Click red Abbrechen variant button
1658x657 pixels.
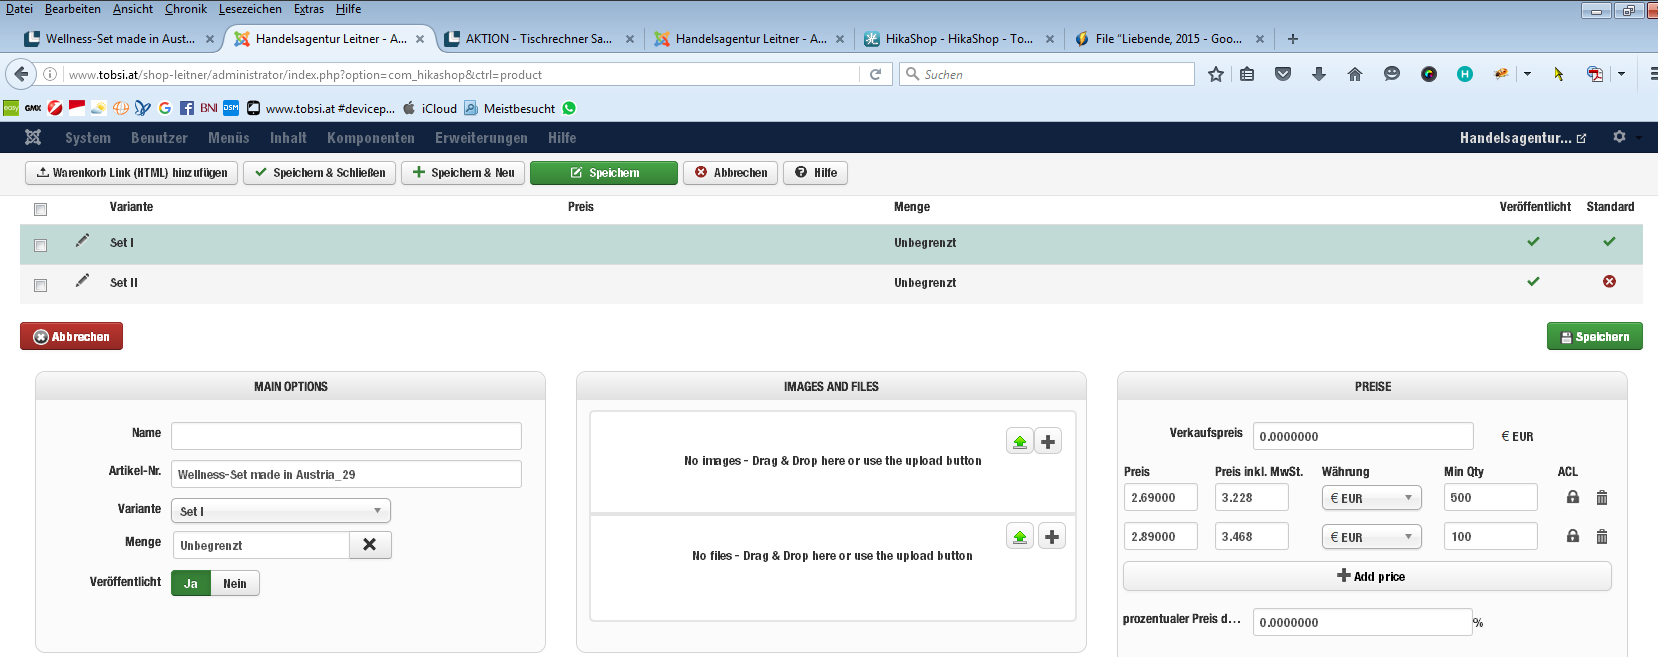click(x=71, y=336)
